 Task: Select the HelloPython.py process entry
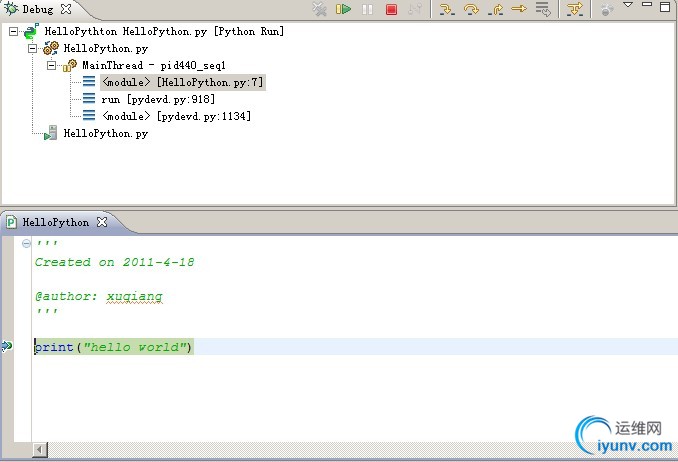coord(106,133)
